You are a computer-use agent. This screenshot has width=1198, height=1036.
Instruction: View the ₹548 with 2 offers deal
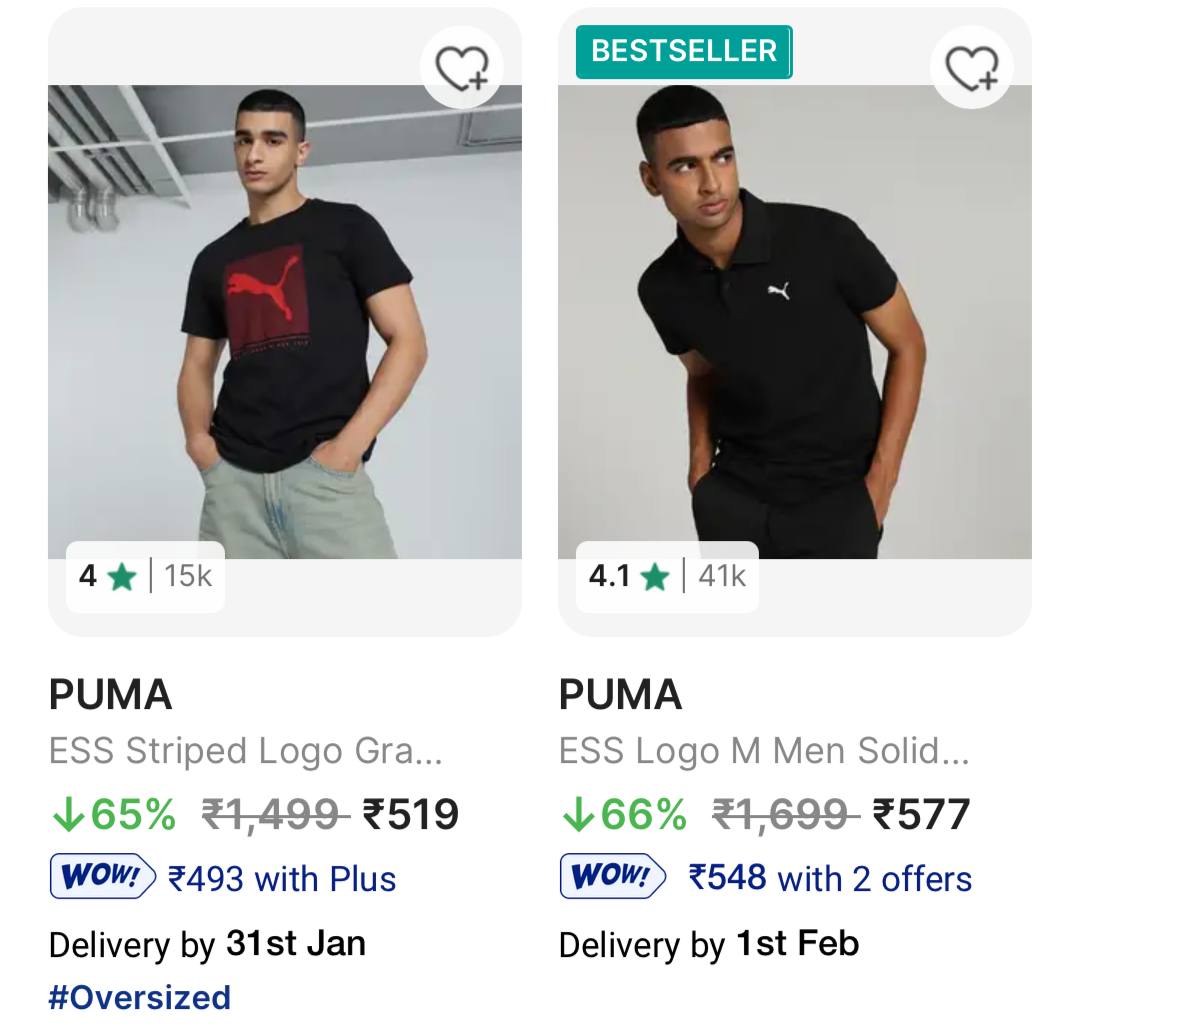tap(830, 879)
